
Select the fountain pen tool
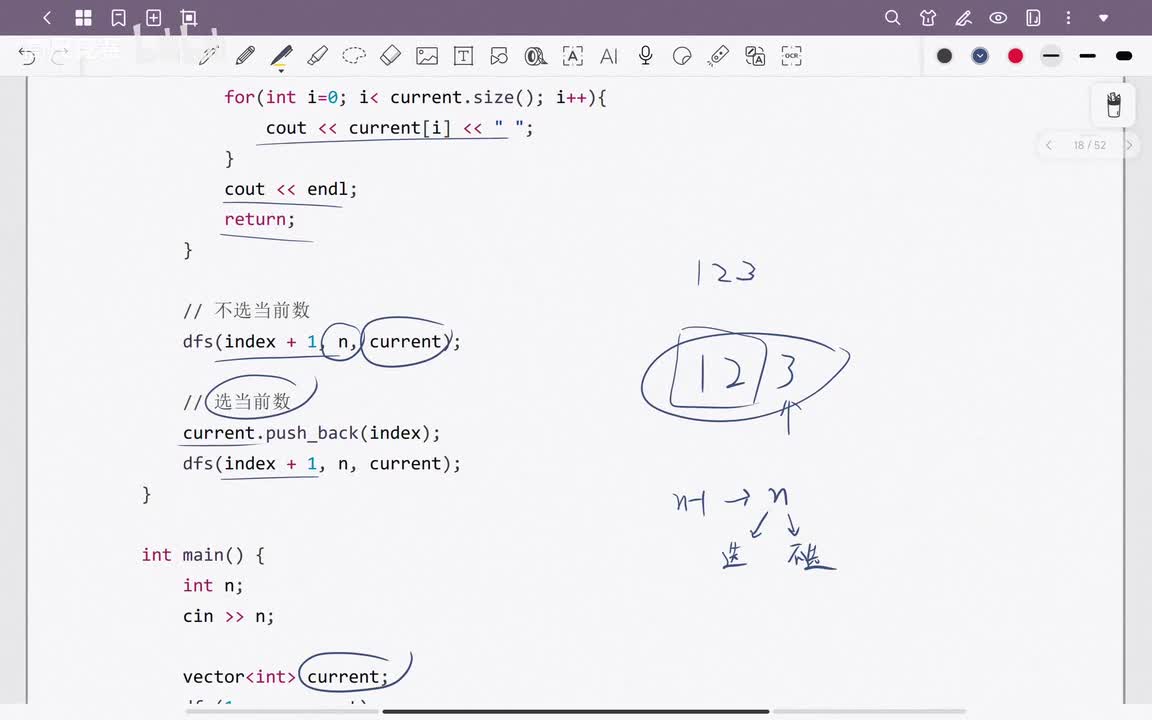tap(209, 56)
